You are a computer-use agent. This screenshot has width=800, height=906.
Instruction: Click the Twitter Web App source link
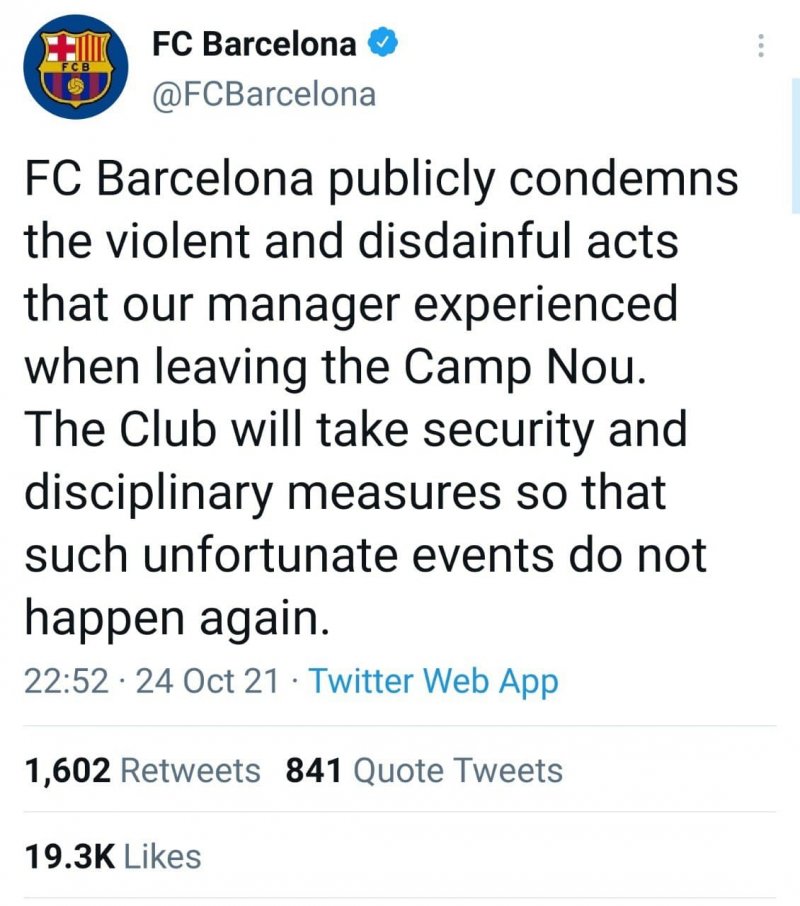tap(433, 681)
